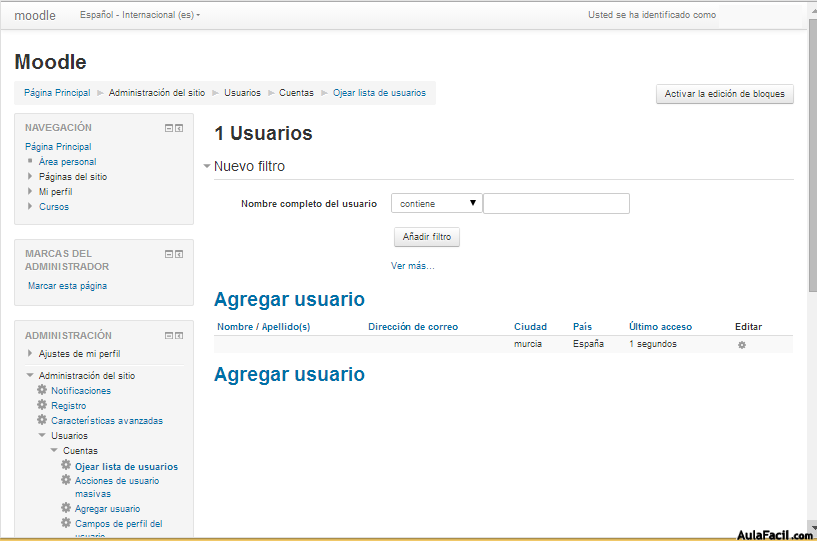Click Marcar esta página
Viewport: 817px width, 541px height.
[68, 286]
